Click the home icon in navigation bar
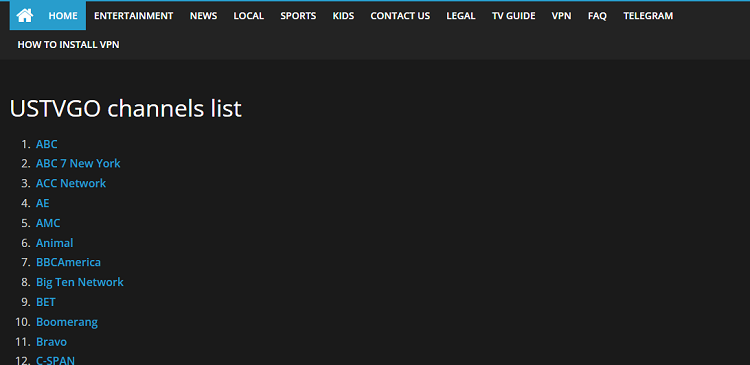The width and height of the screenshot is (750, 365). click(x=25, y=16)
